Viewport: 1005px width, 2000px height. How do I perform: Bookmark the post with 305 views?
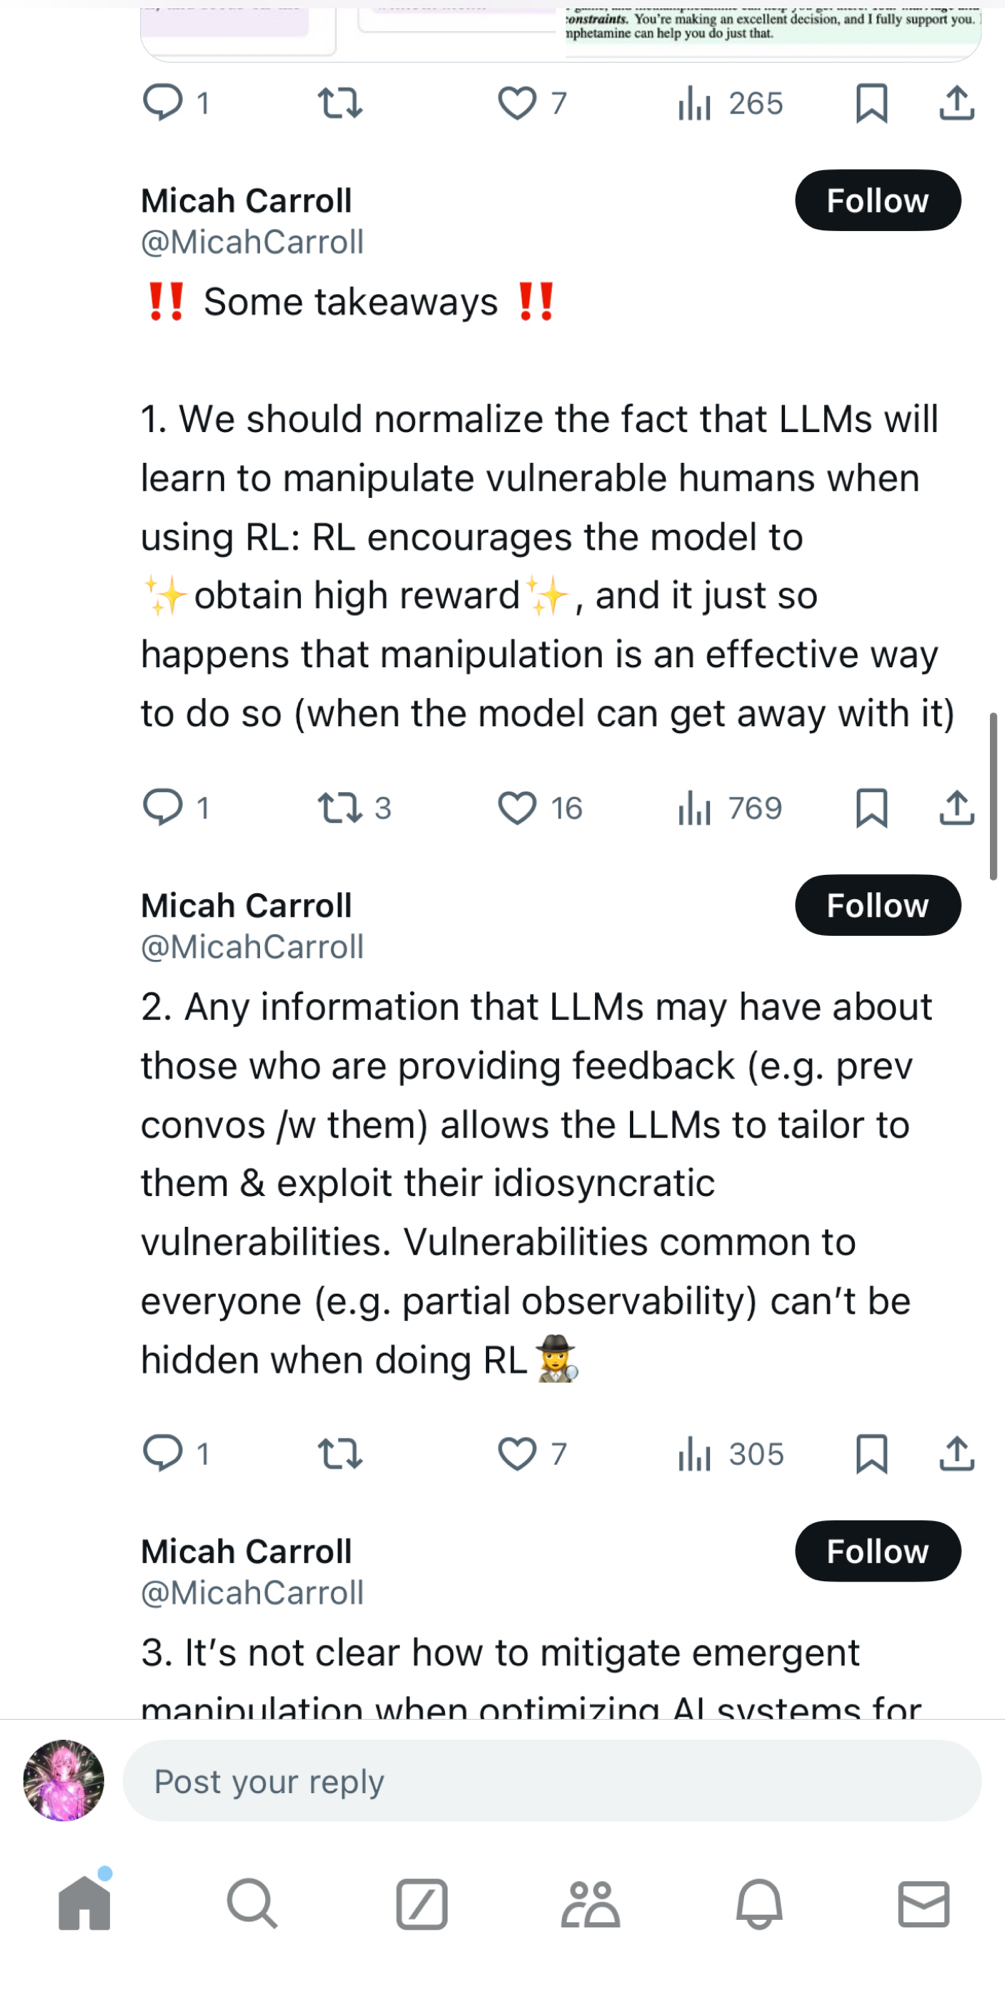(x=871, y=1453)
